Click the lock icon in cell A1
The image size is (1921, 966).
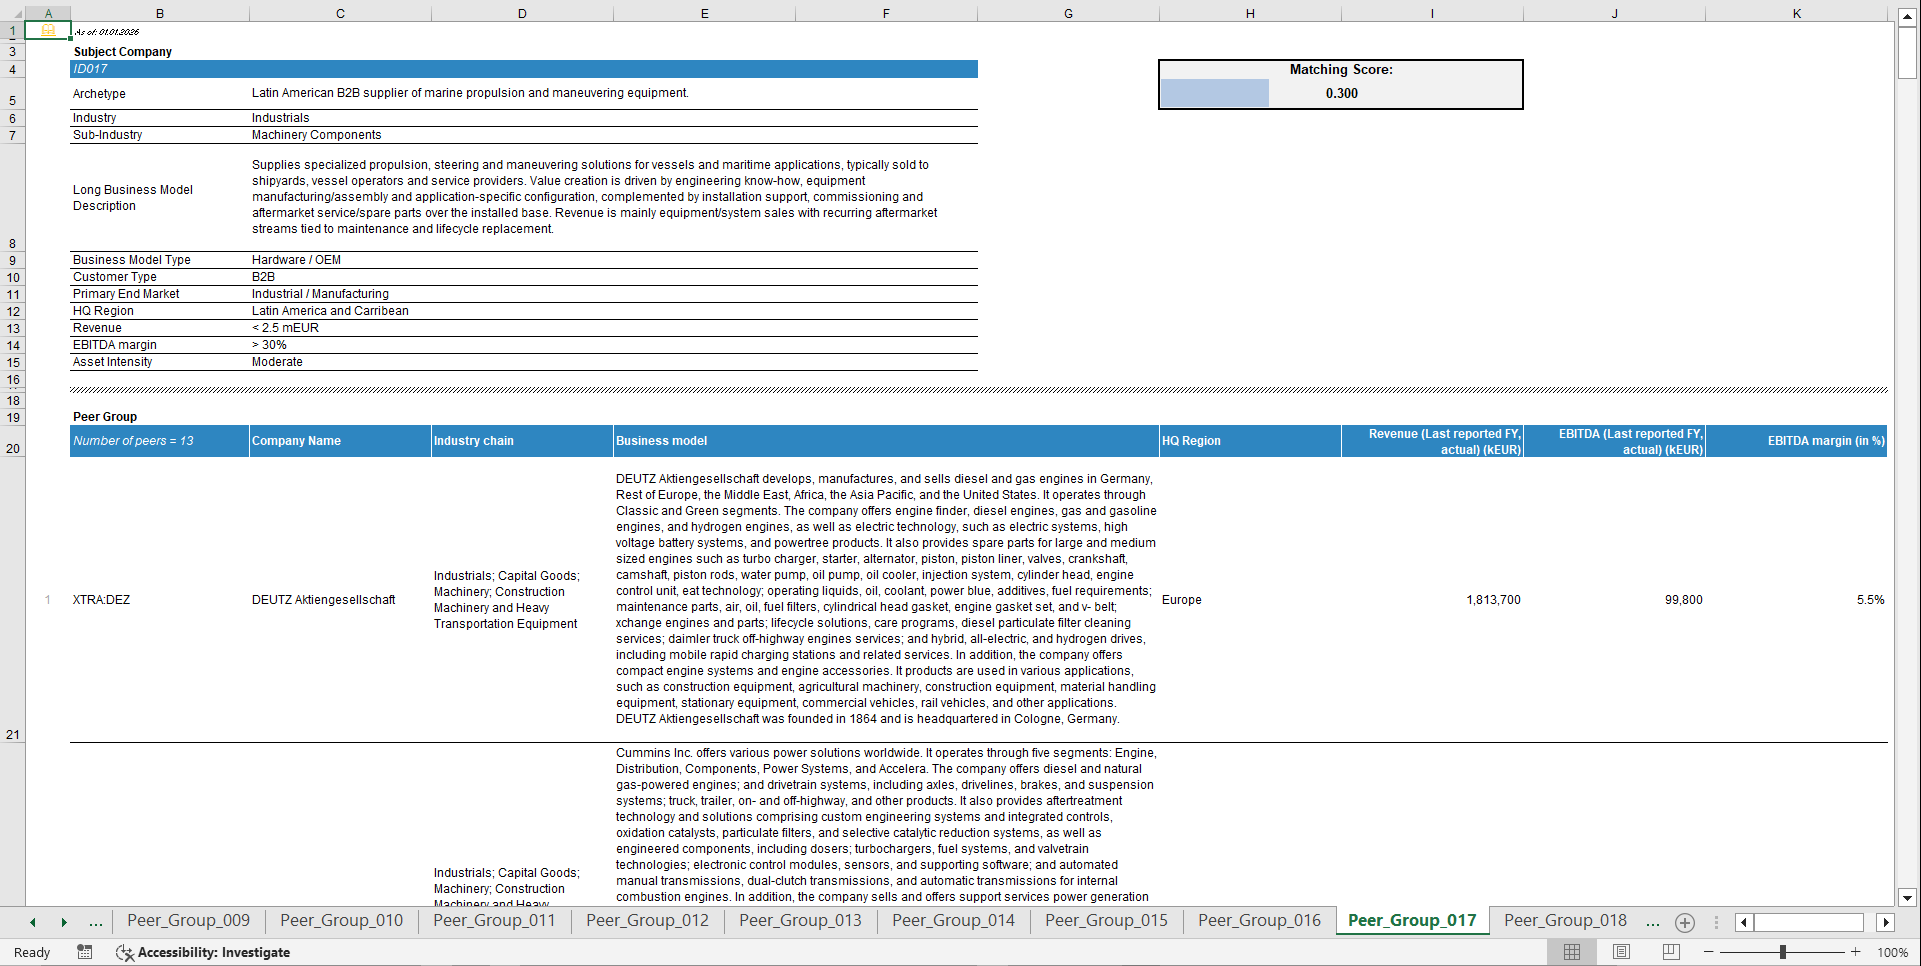(47, 31)
